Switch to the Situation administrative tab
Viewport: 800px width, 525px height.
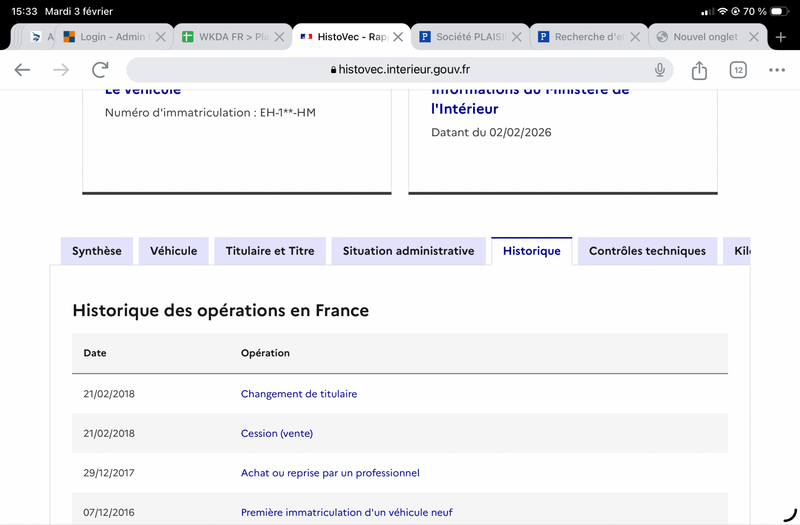pyautogui.click(x=408, y=251)
